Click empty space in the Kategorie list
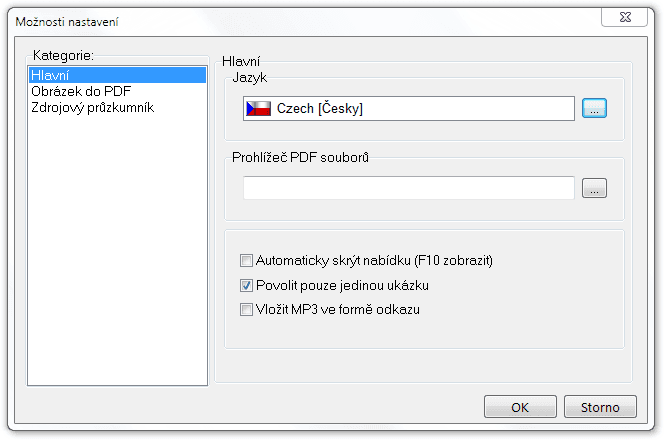The height and width of the screenshot is (440, 664). (117, 250)
